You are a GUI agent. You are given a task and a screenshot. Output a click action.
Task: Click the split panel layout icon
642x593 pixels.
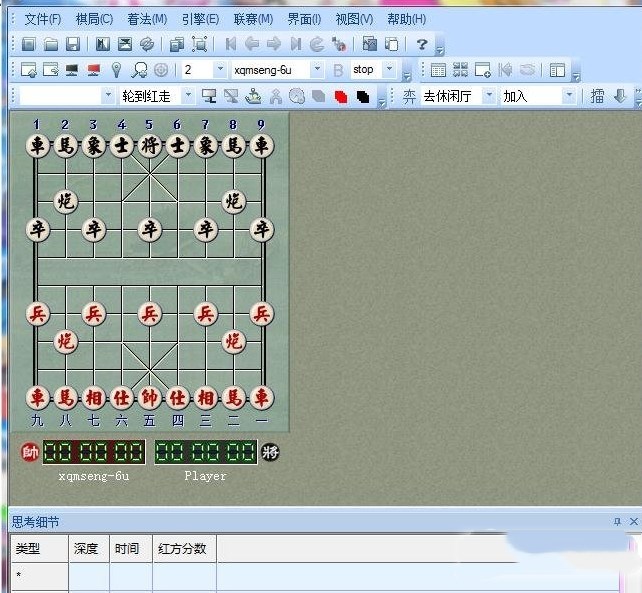(557, 70)
